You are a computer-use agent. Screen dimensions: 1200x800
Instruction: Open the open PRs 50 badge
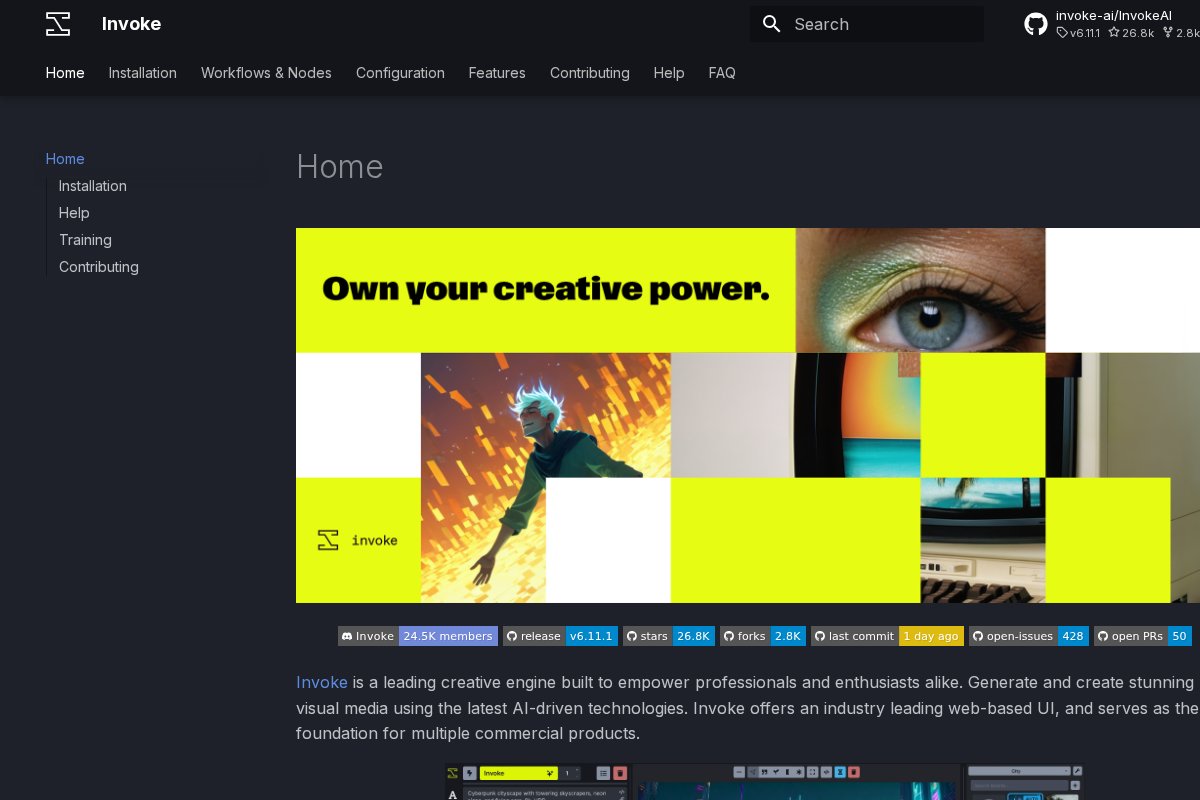1142,636
